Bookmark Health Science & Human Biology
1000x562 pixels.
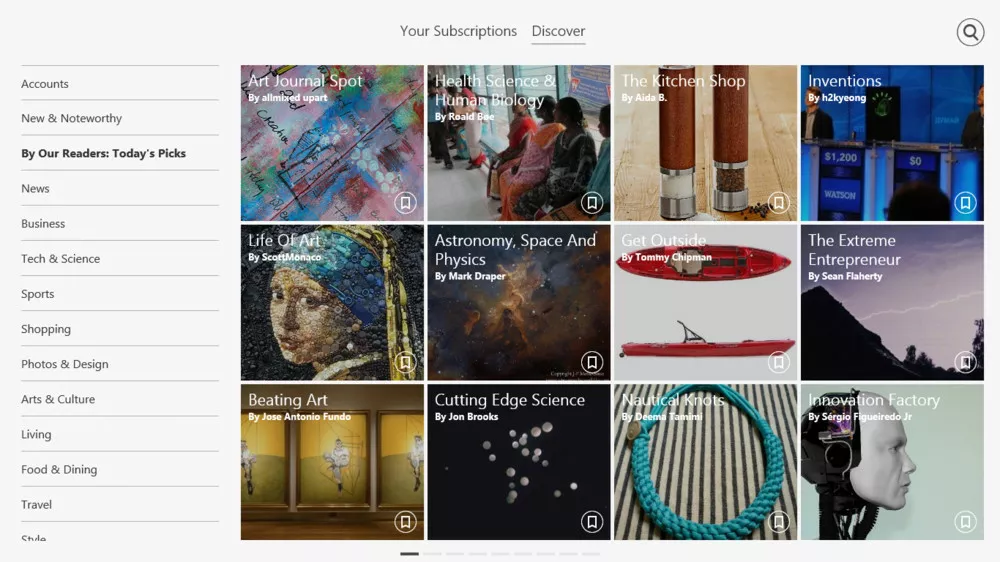point(592,203)
